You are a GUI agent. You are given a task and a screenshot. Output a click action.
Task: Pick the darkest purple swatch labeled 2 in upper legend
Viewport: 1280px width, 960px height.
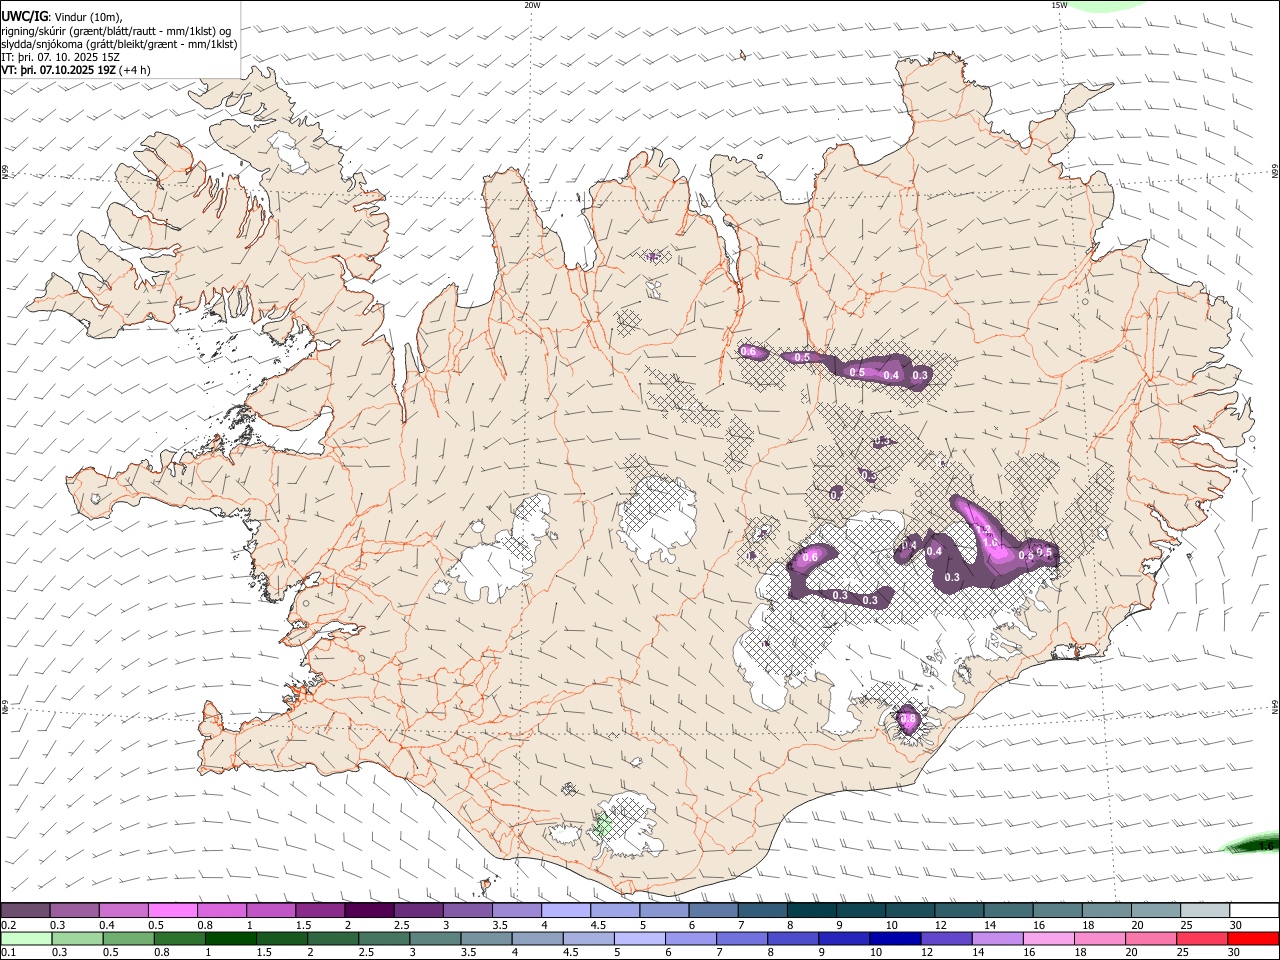coord(368,911)
